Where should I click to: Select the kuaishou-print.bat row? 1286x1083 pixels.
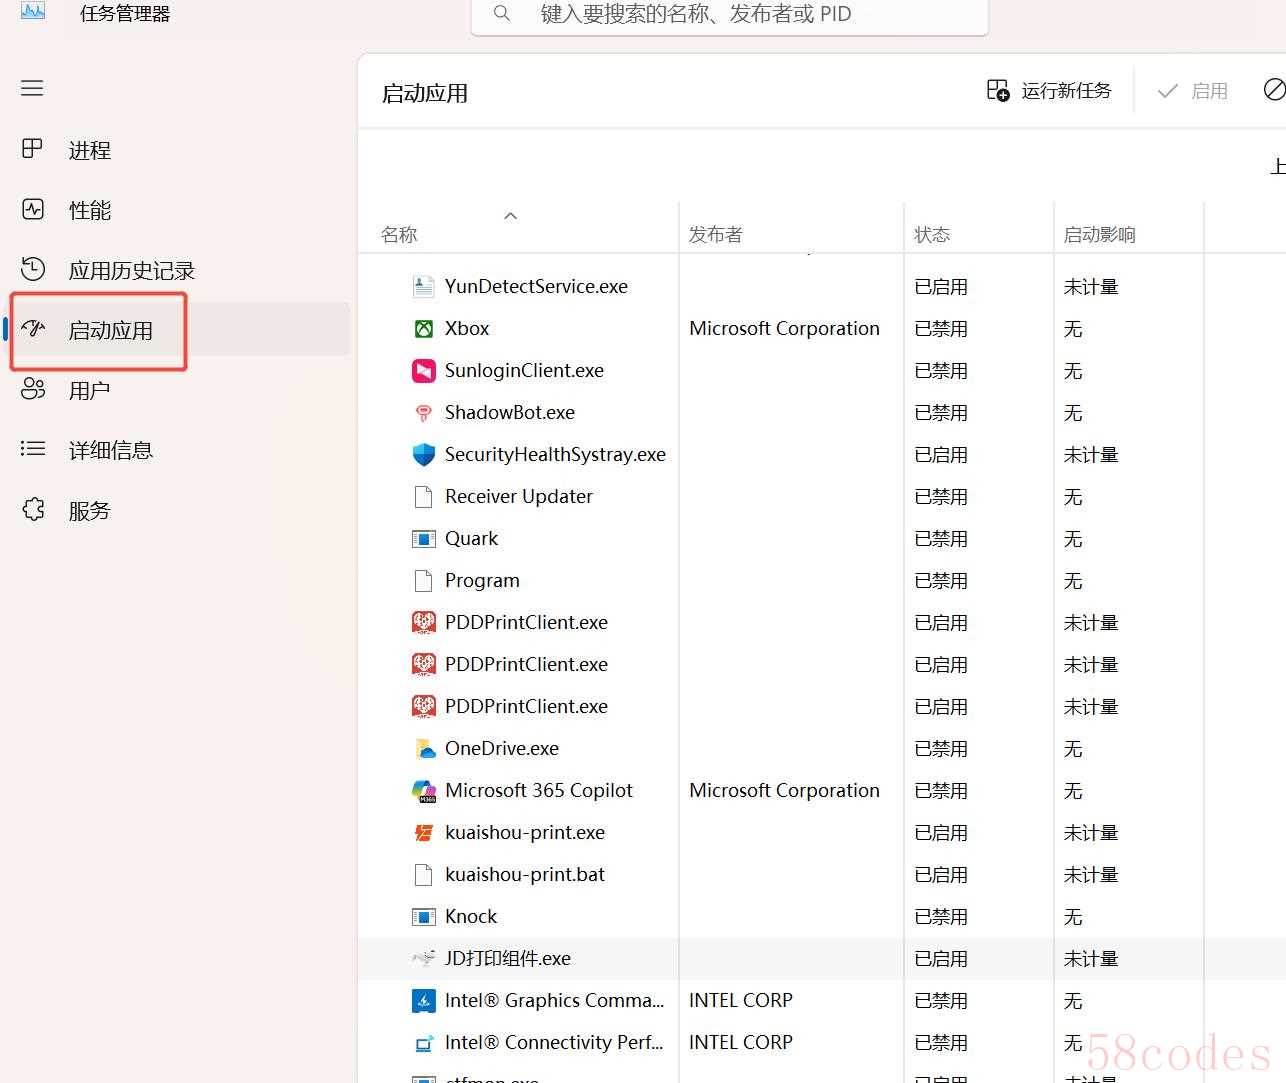822,874
